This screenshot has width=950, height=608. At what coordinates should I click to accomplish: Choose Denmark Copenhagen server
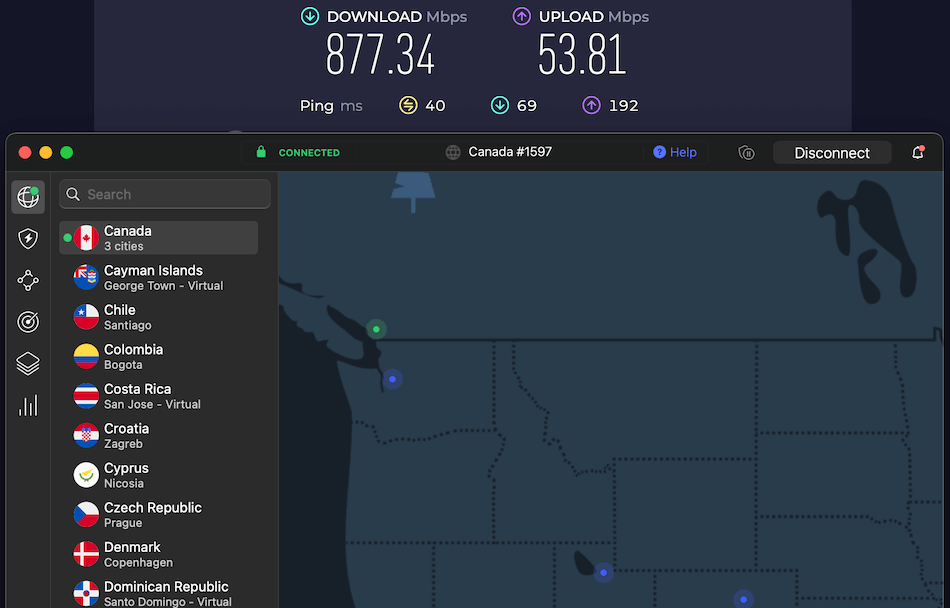pyautogui.click(x=159, y=554)
